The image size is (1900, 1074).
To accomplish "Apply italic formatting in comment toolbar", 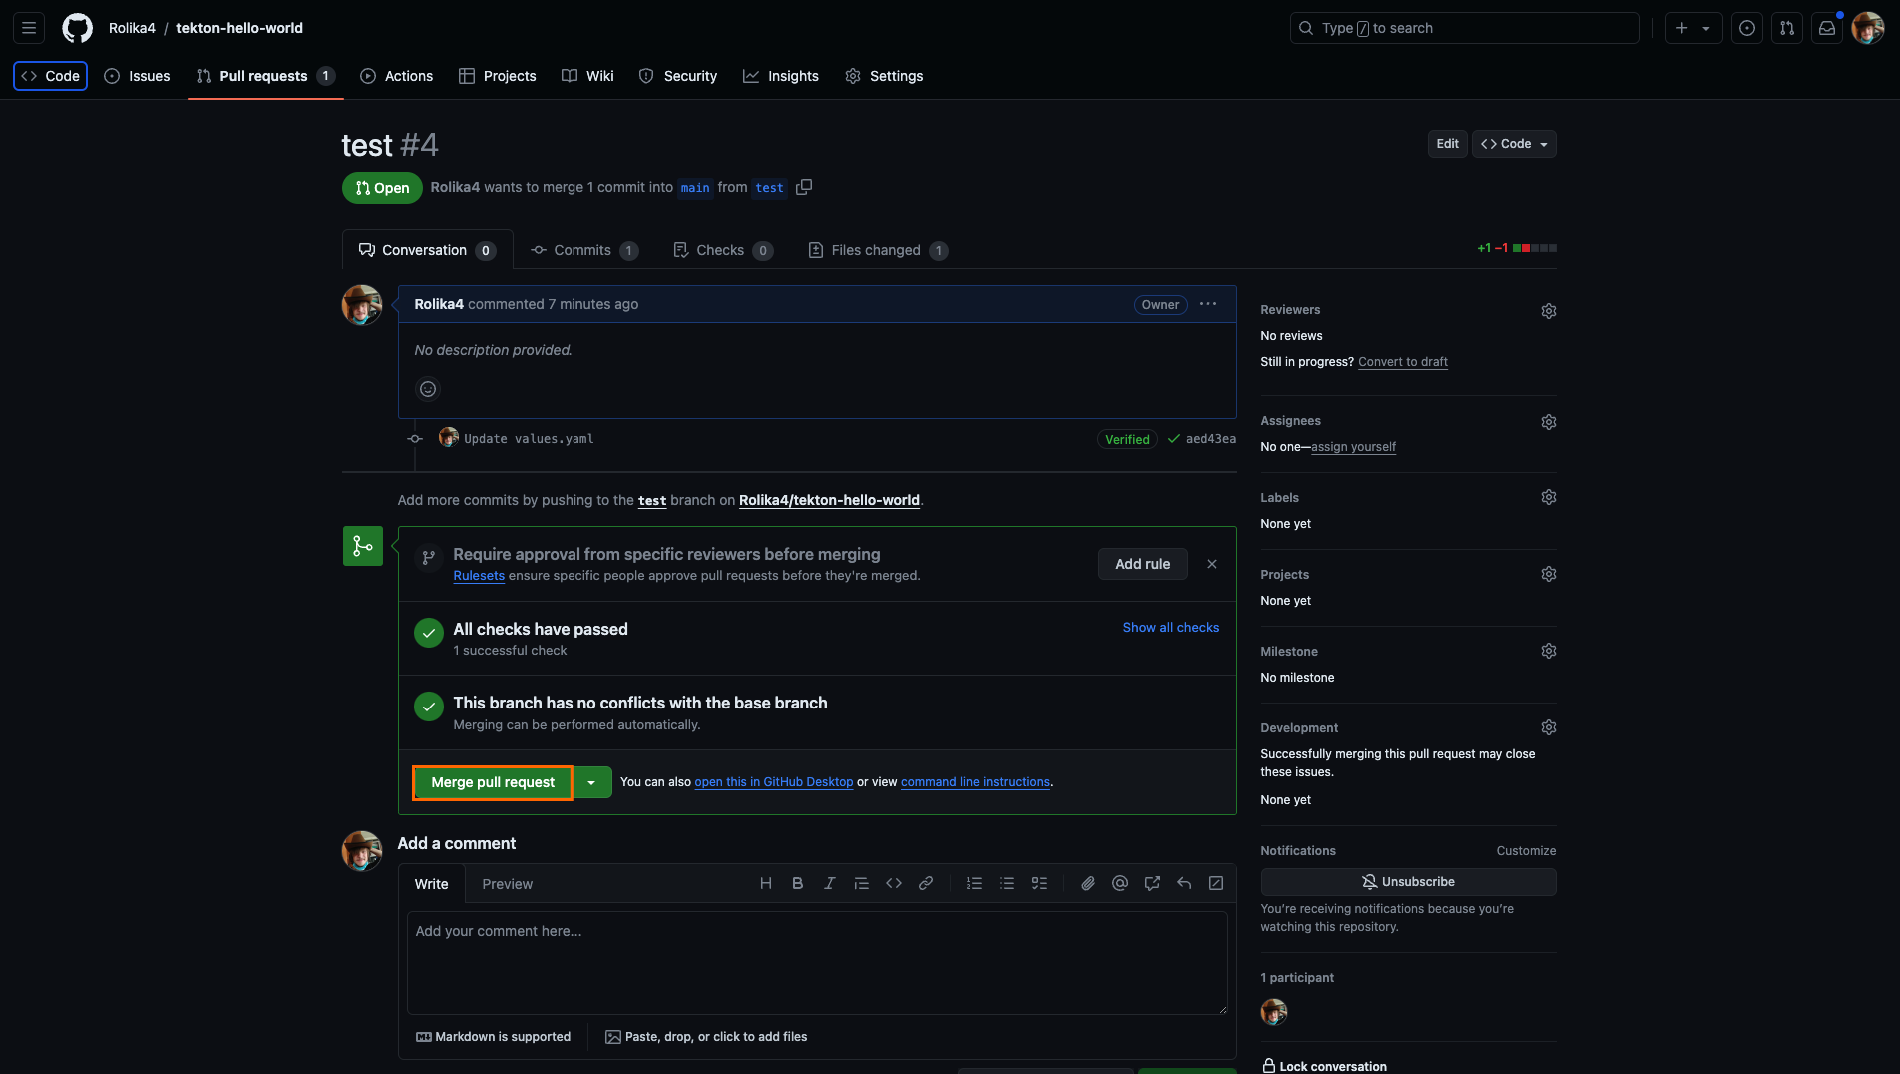I will [x=830, y=883].
